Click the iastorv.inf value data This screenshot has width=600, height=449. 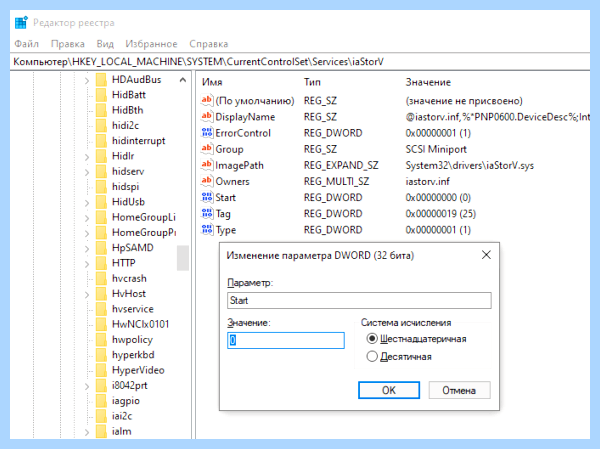coord(427,181)
